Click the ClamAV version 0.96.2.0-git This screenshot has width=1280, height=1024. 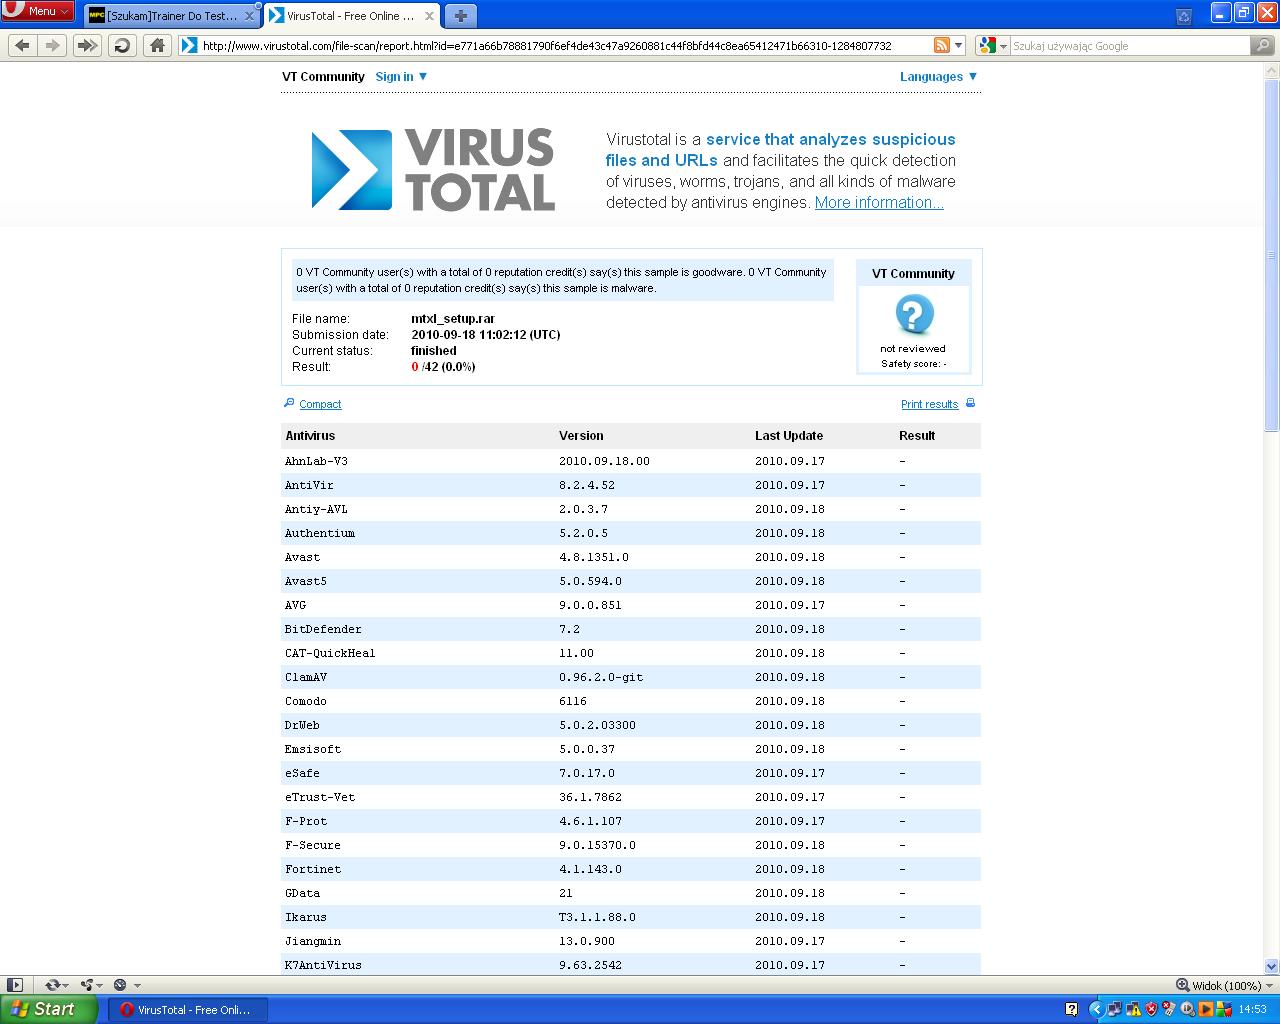point(601,677)
